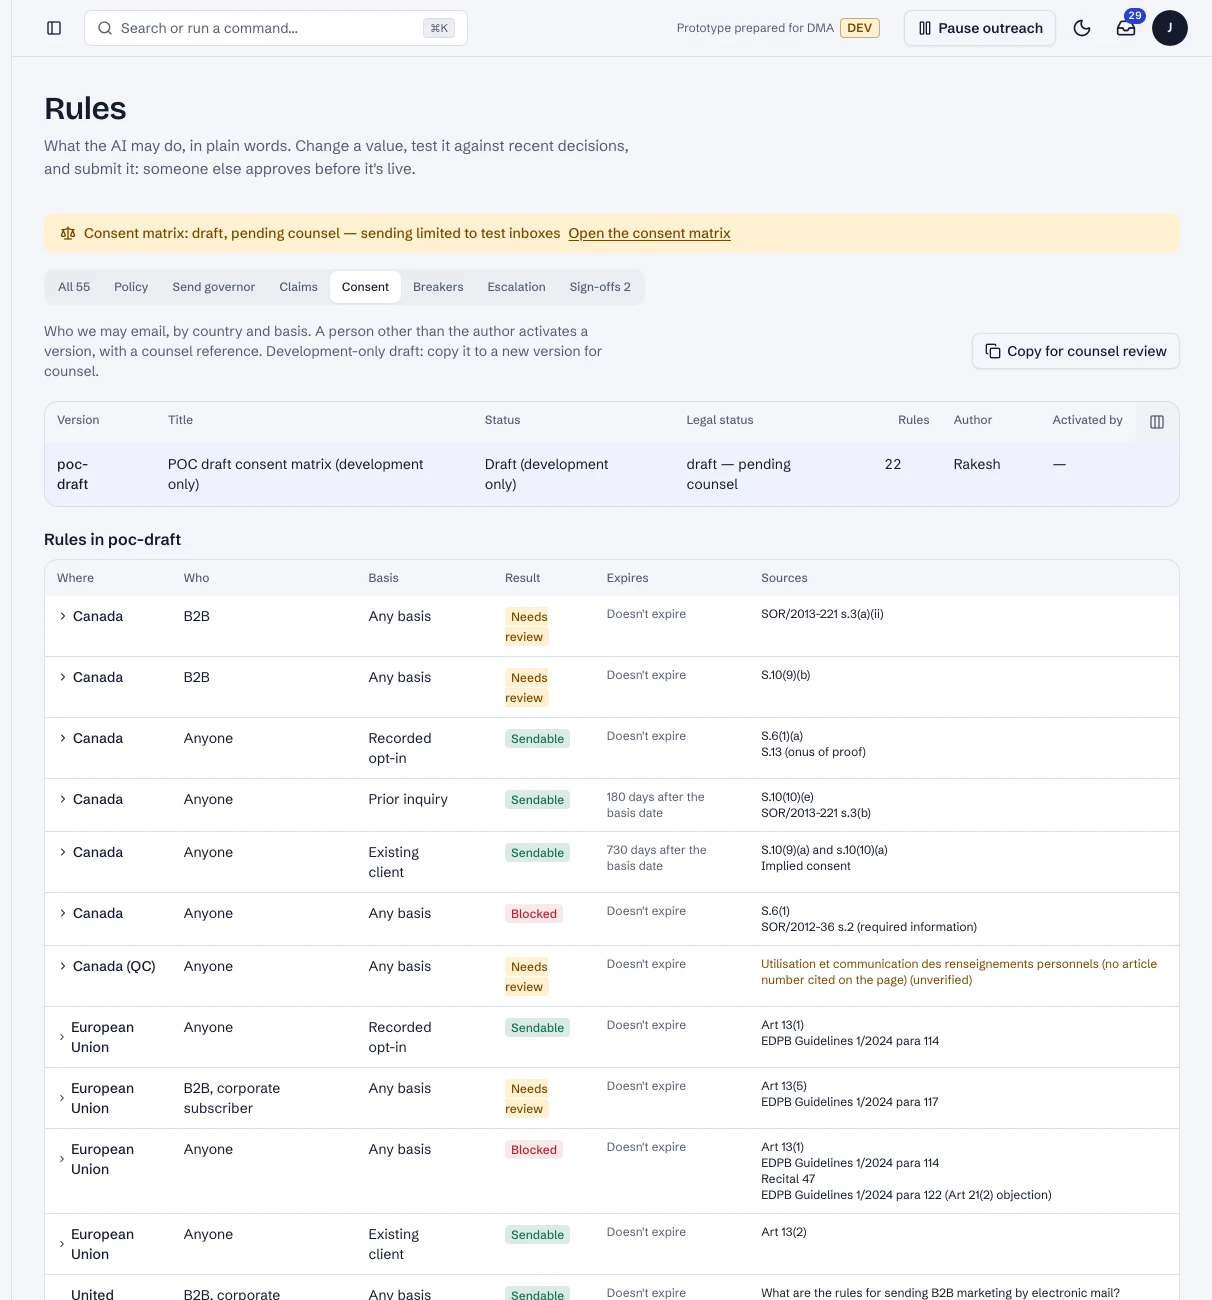The image size is (1212, 1300).
Task: Open the user avatar menu J
Action: click(1170, 28)
